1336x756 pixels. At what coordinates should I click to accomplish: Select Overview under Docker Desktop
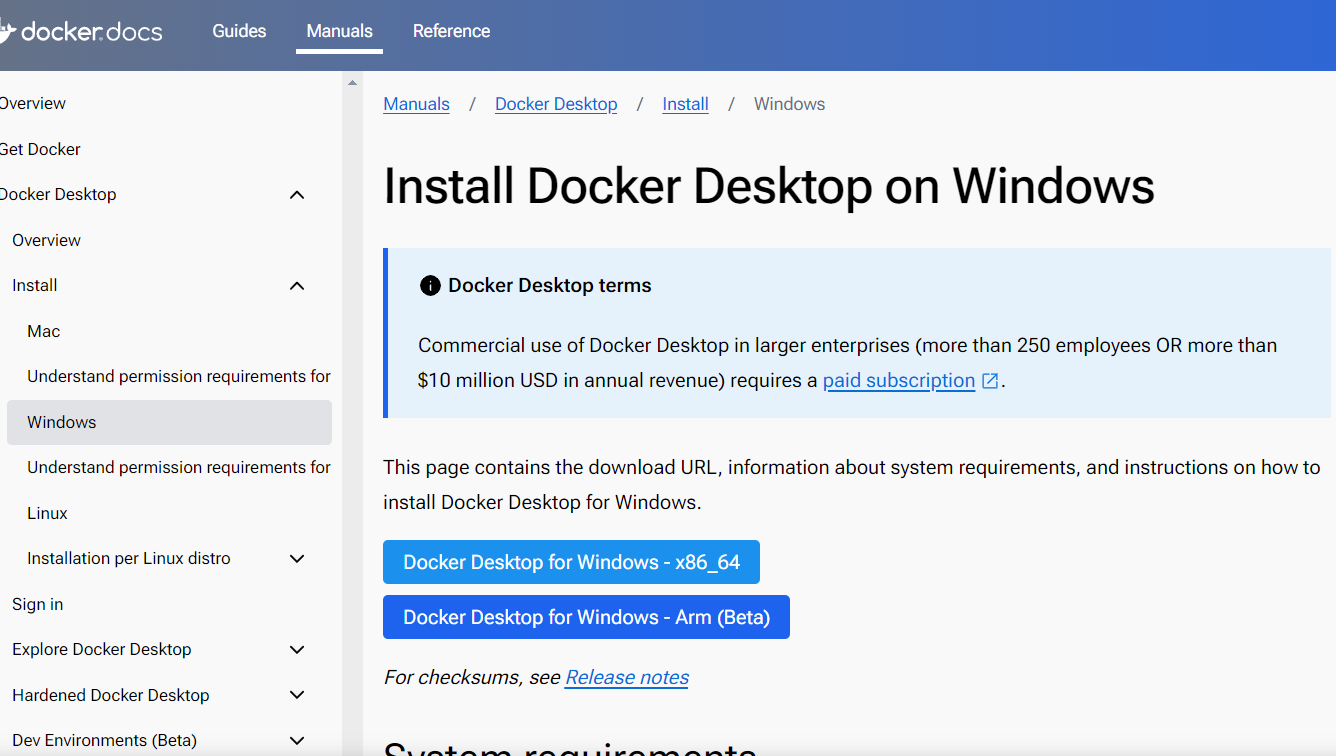(x=46, y=241)
